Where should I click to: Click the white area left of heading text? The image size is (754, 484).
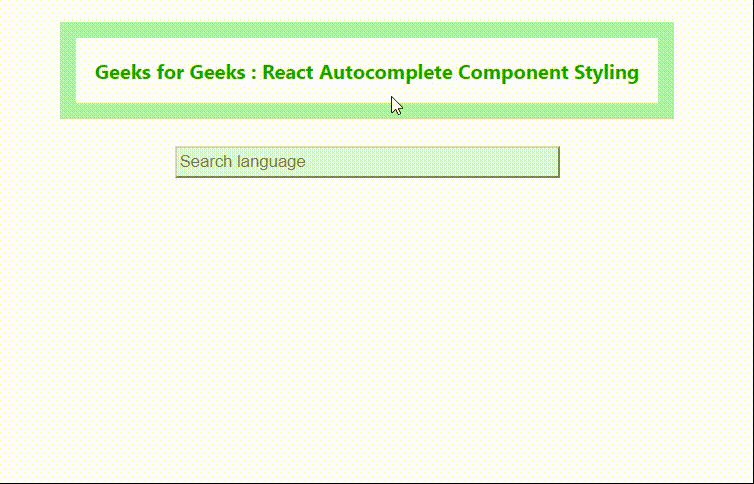coord(85,72)
